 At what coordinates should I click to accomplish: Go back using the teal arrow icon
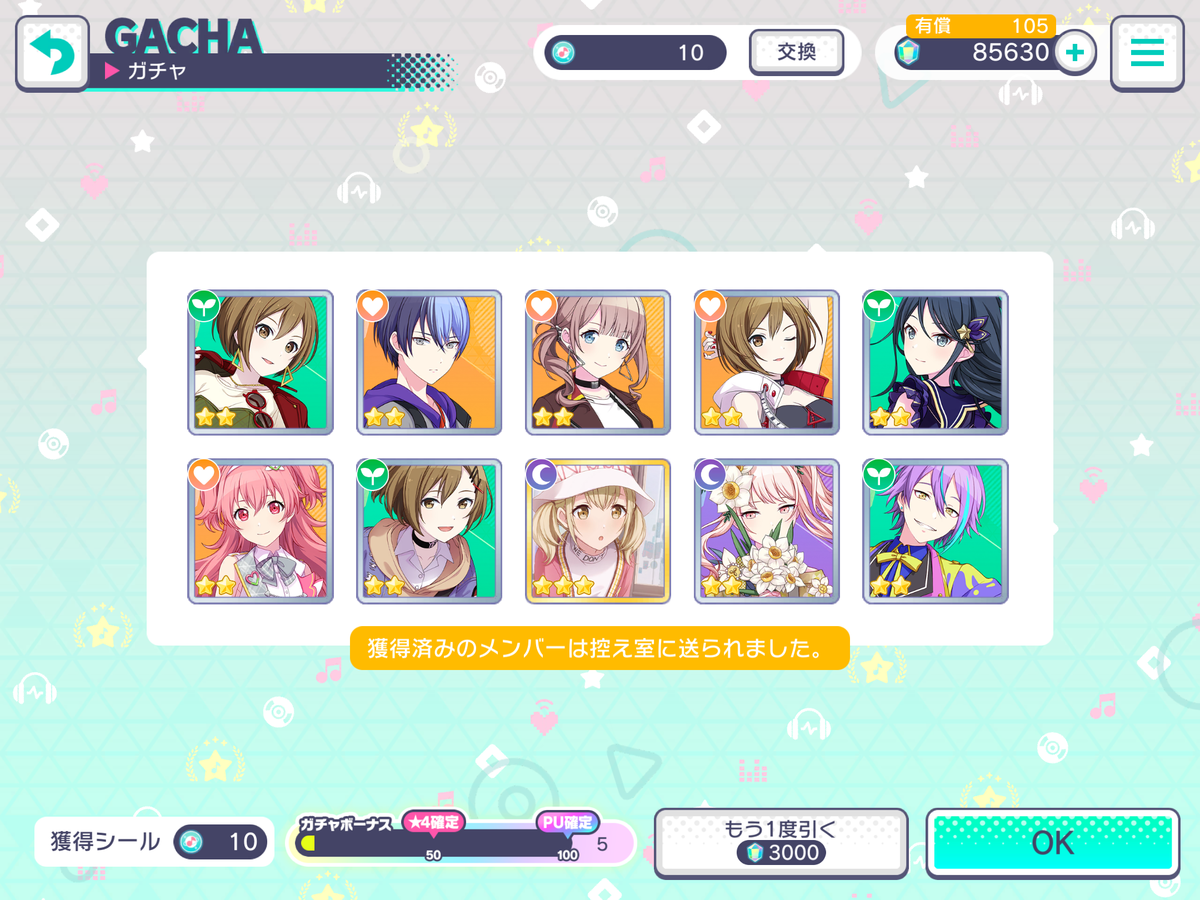tap(52, 52)
